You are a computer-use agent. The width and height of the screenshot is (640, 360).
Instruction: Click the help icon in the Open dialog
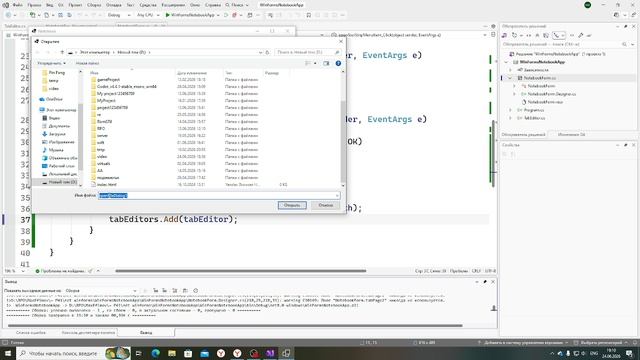point(338,63)
